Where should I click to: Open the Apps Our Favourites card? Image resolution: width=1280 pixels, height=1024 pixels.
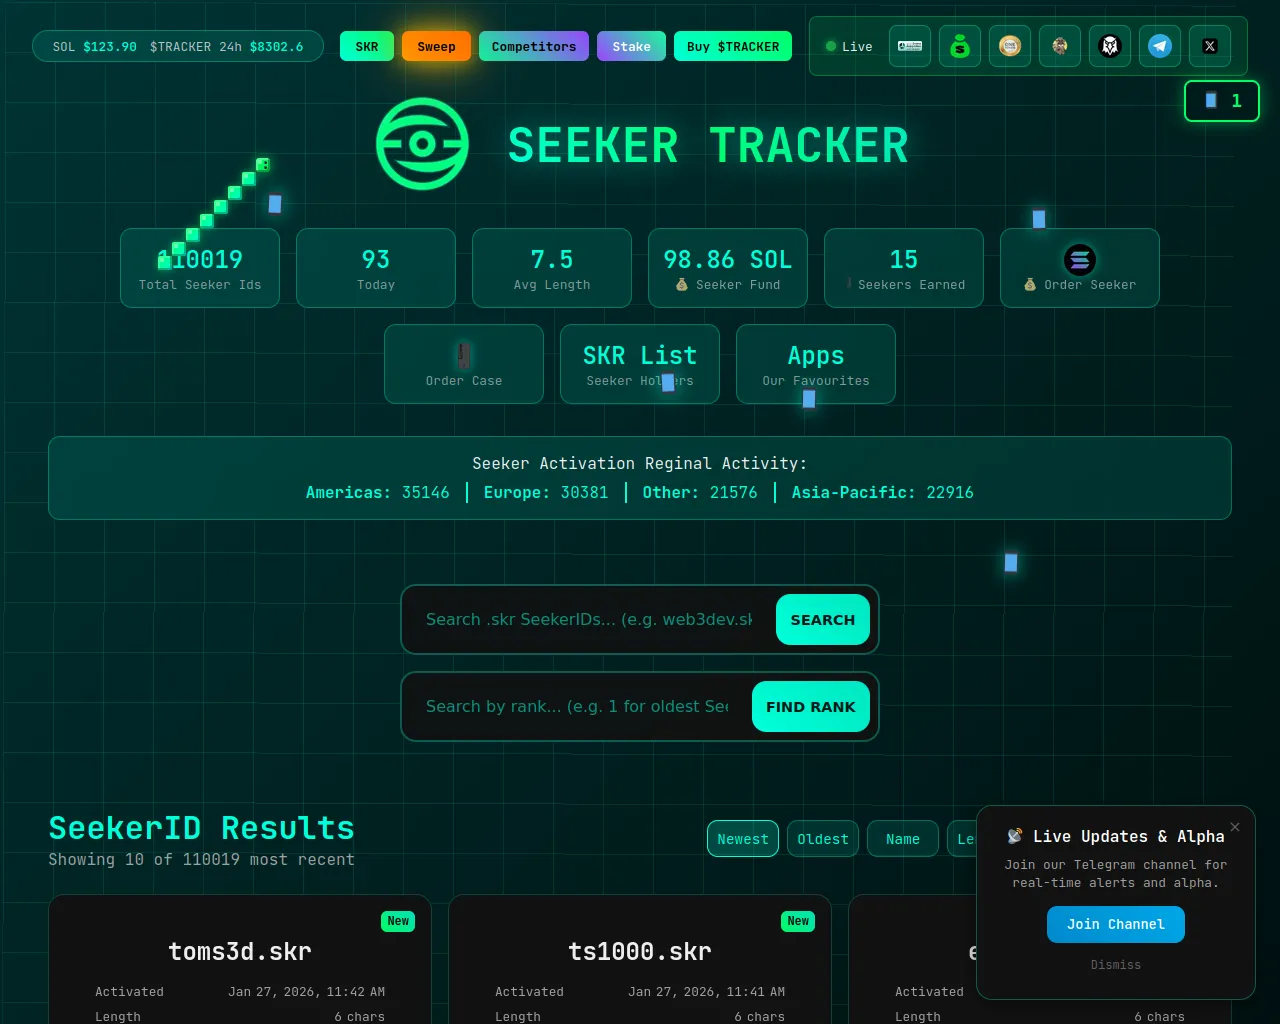(816, 364)
